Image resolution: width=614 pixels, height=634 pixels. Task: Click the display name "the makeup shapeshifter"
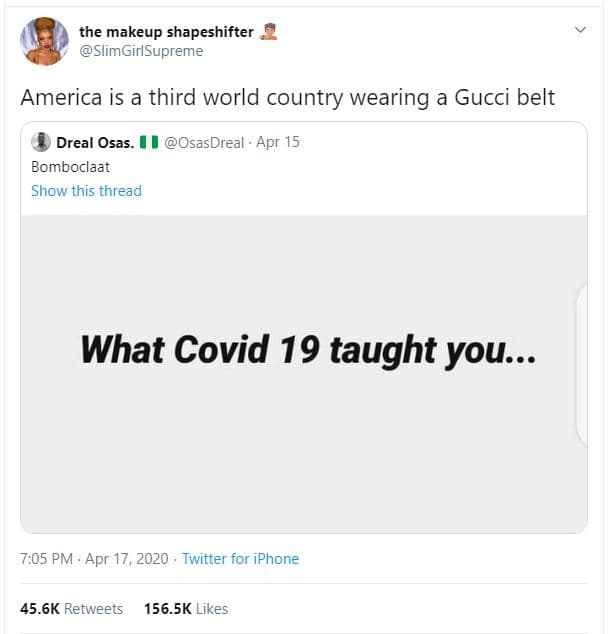click(166, 32)
